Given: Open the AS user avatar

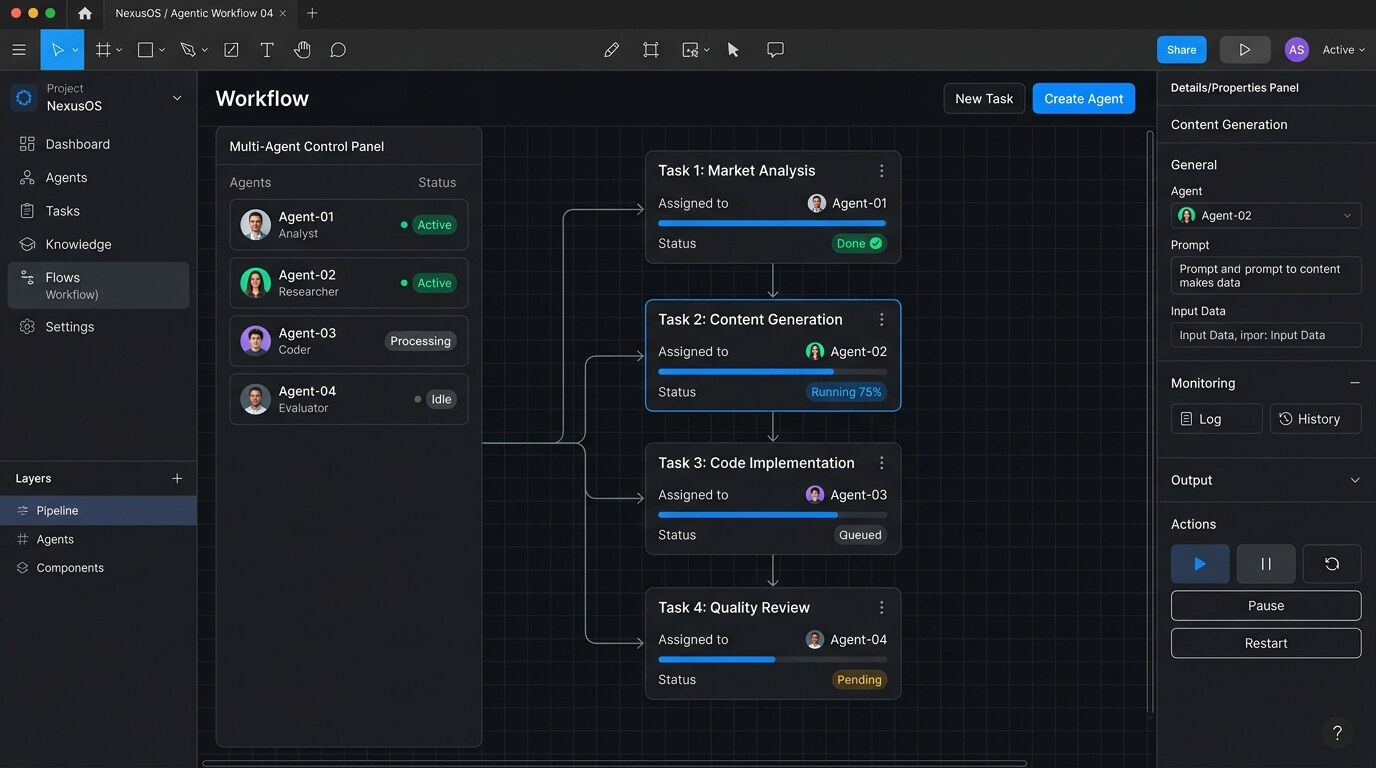Looking at the screenshot, I should tap(1297, 50).
